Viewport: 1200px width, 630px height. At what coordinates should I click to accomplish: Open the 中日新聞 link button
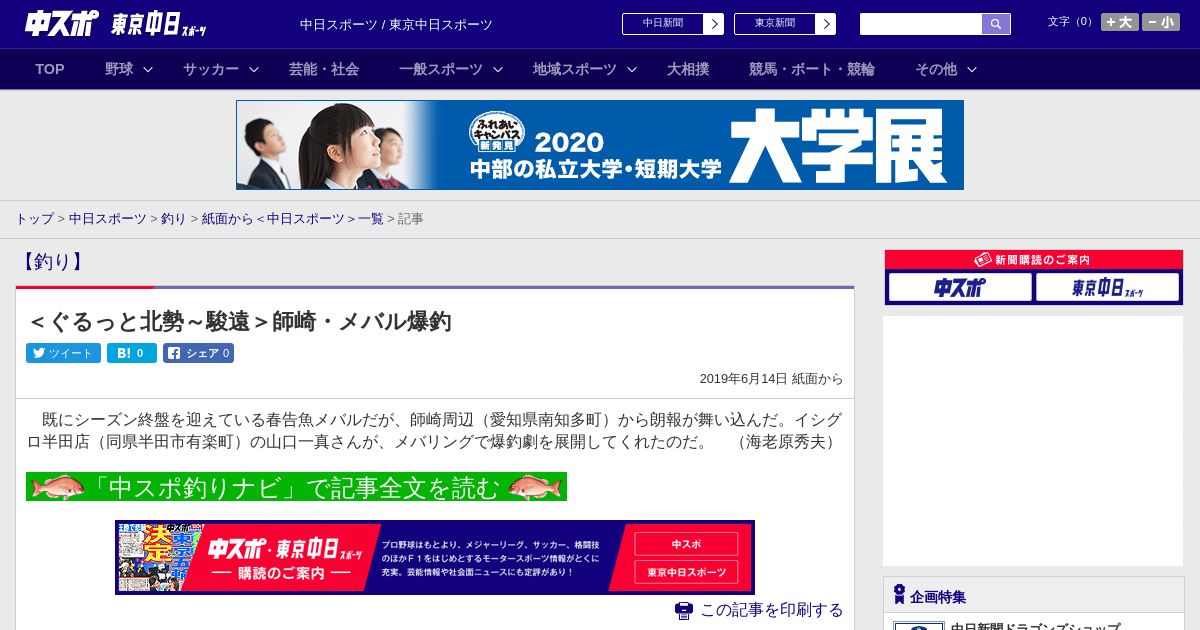point(663,24)
